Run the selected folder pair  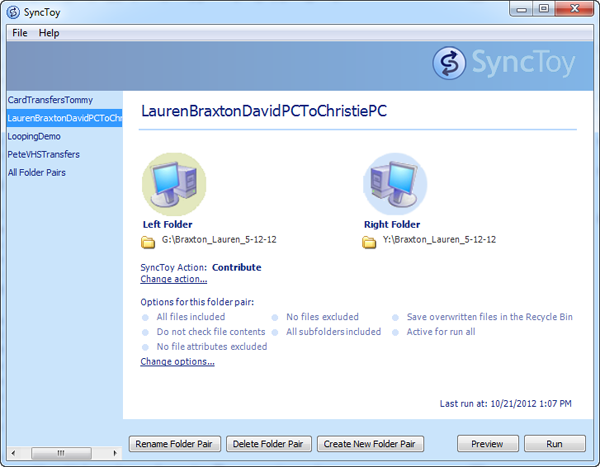554,444
